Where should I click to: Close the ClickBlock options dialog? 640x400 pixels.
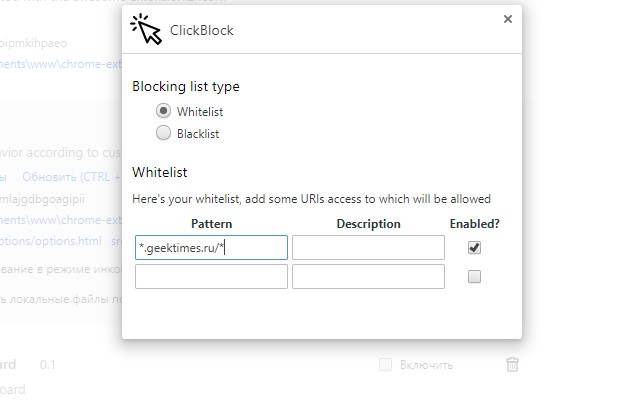[508, 19]
